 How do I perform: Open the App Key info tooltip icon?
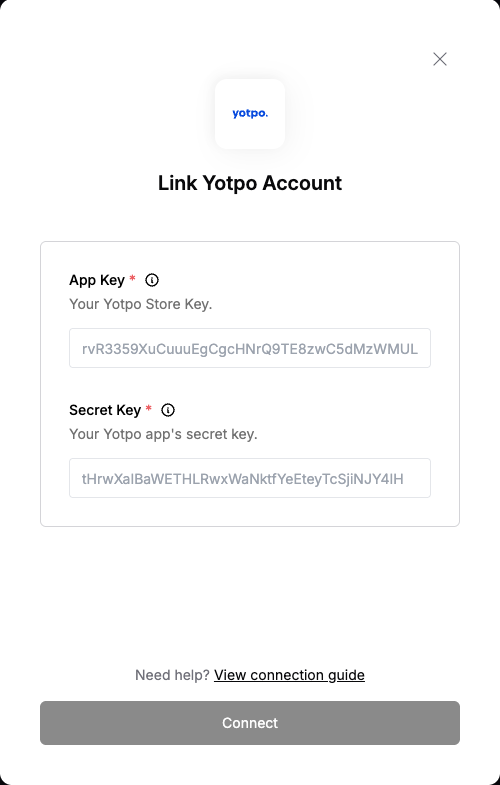tap(152, 280)
